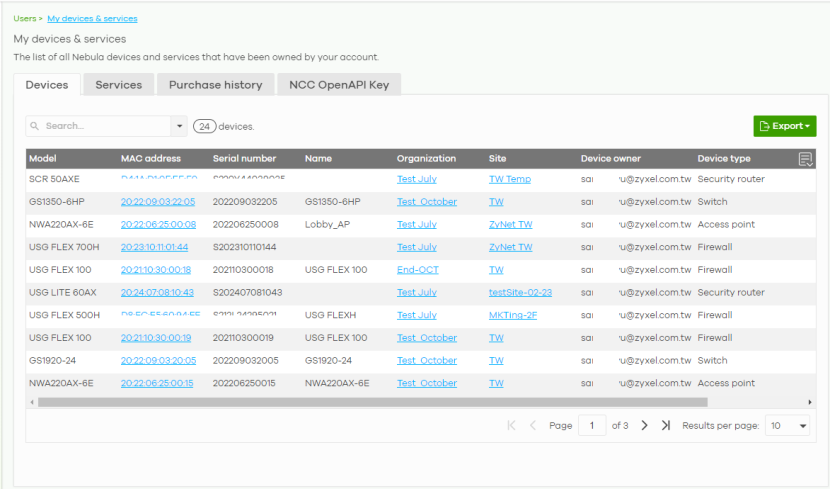Click the search magnifier icon

[x=35, y=127]
